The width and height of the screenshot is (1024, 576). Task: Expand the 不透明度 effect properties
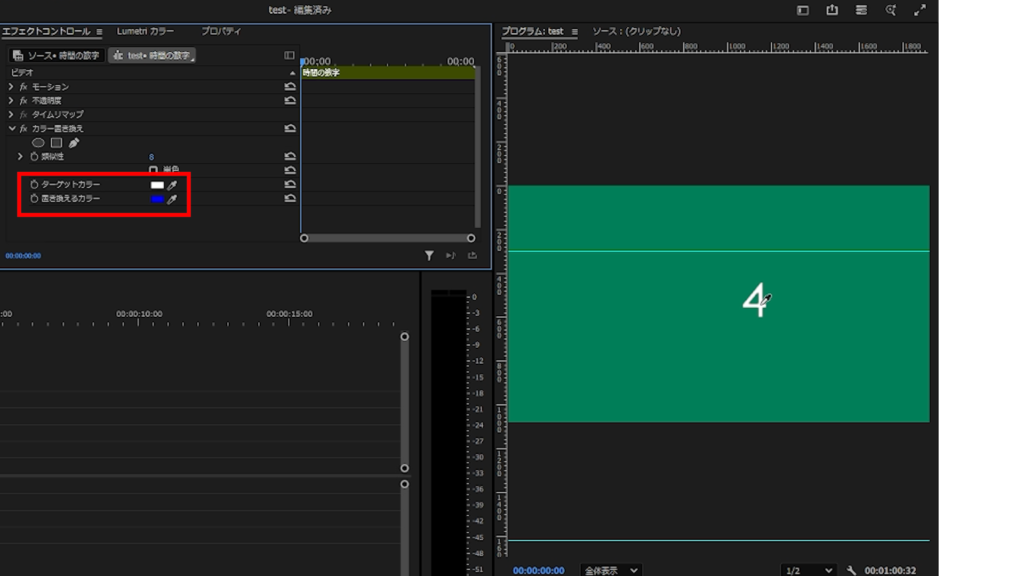point(11,101)
